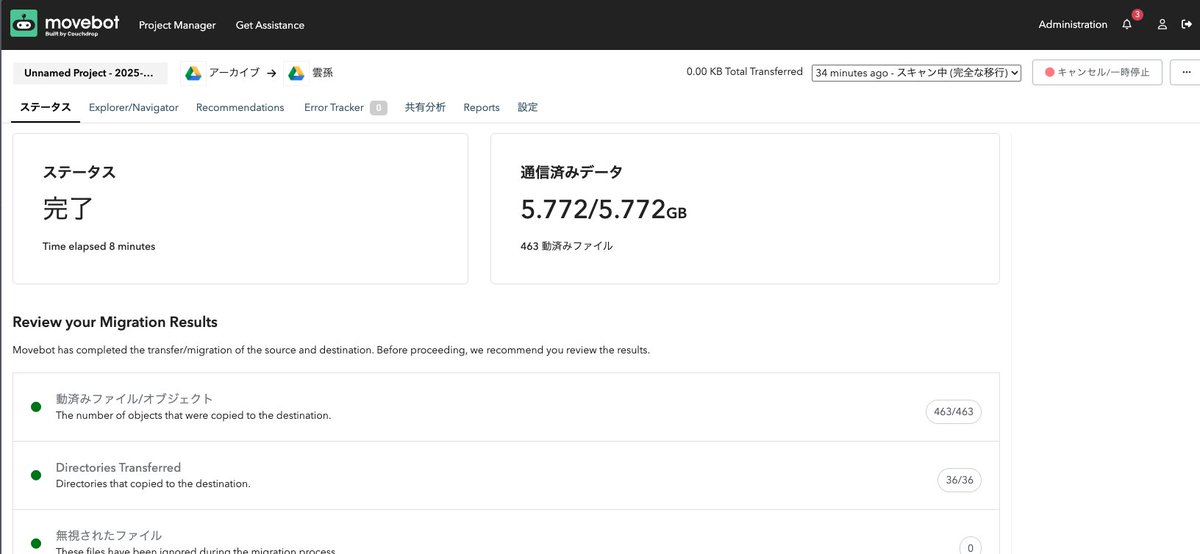This screenshot has height=554, width=1200.
Task: Click the green dot for 無視されたファイル
Action: [x=36, y=544]
